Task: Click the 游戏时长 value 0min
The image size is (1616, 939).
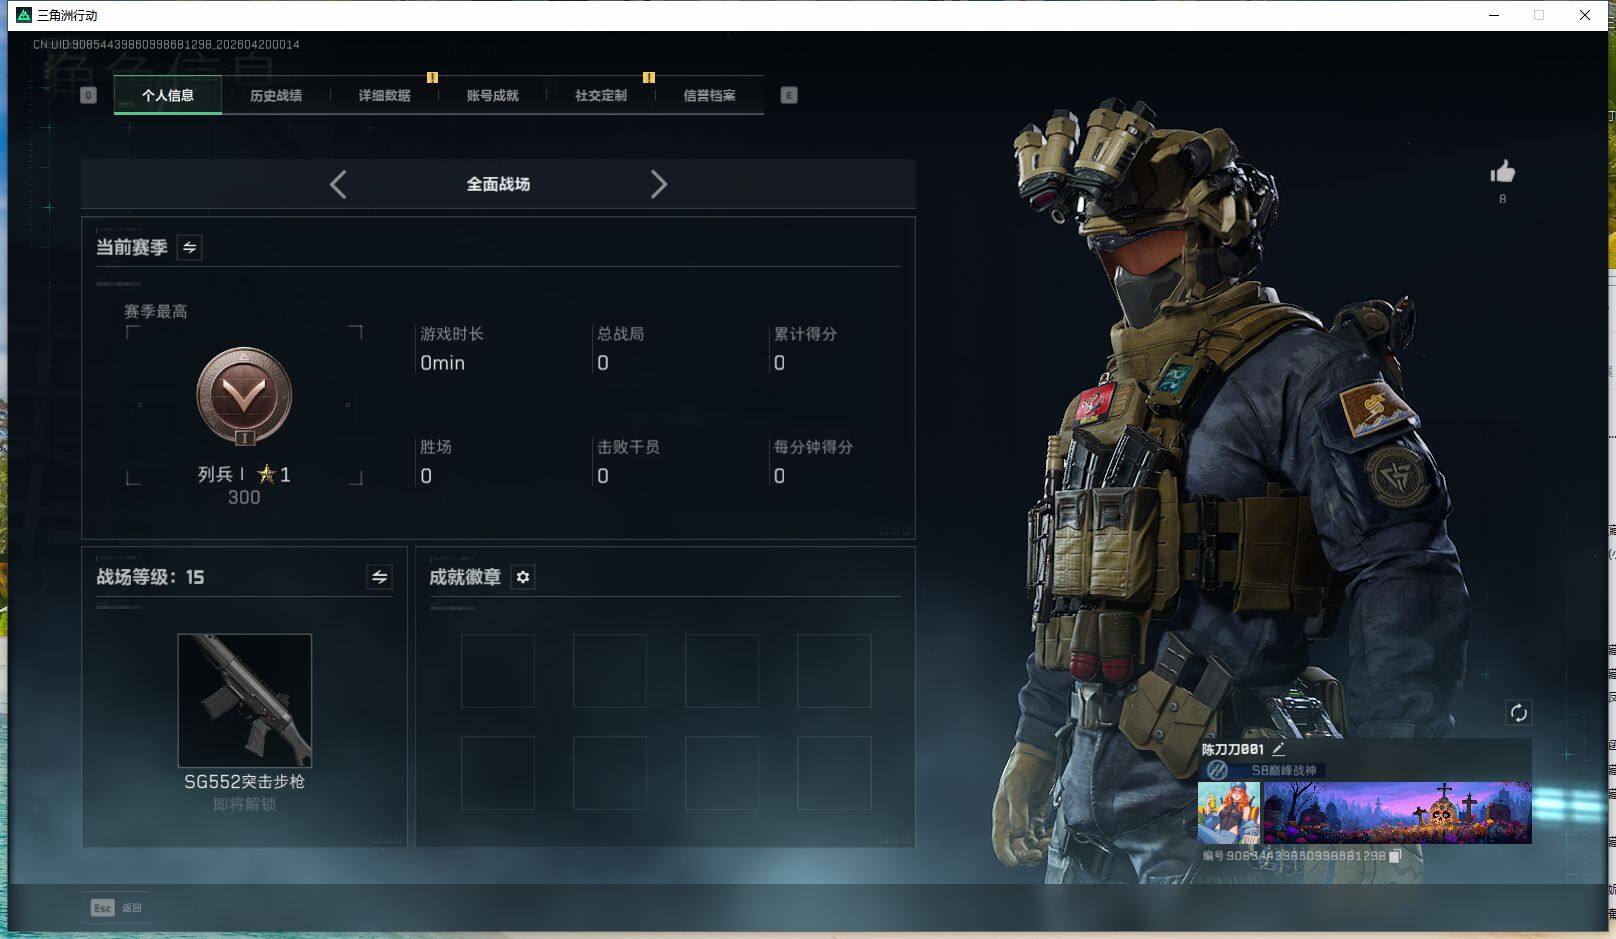Action: pos(442,363)
